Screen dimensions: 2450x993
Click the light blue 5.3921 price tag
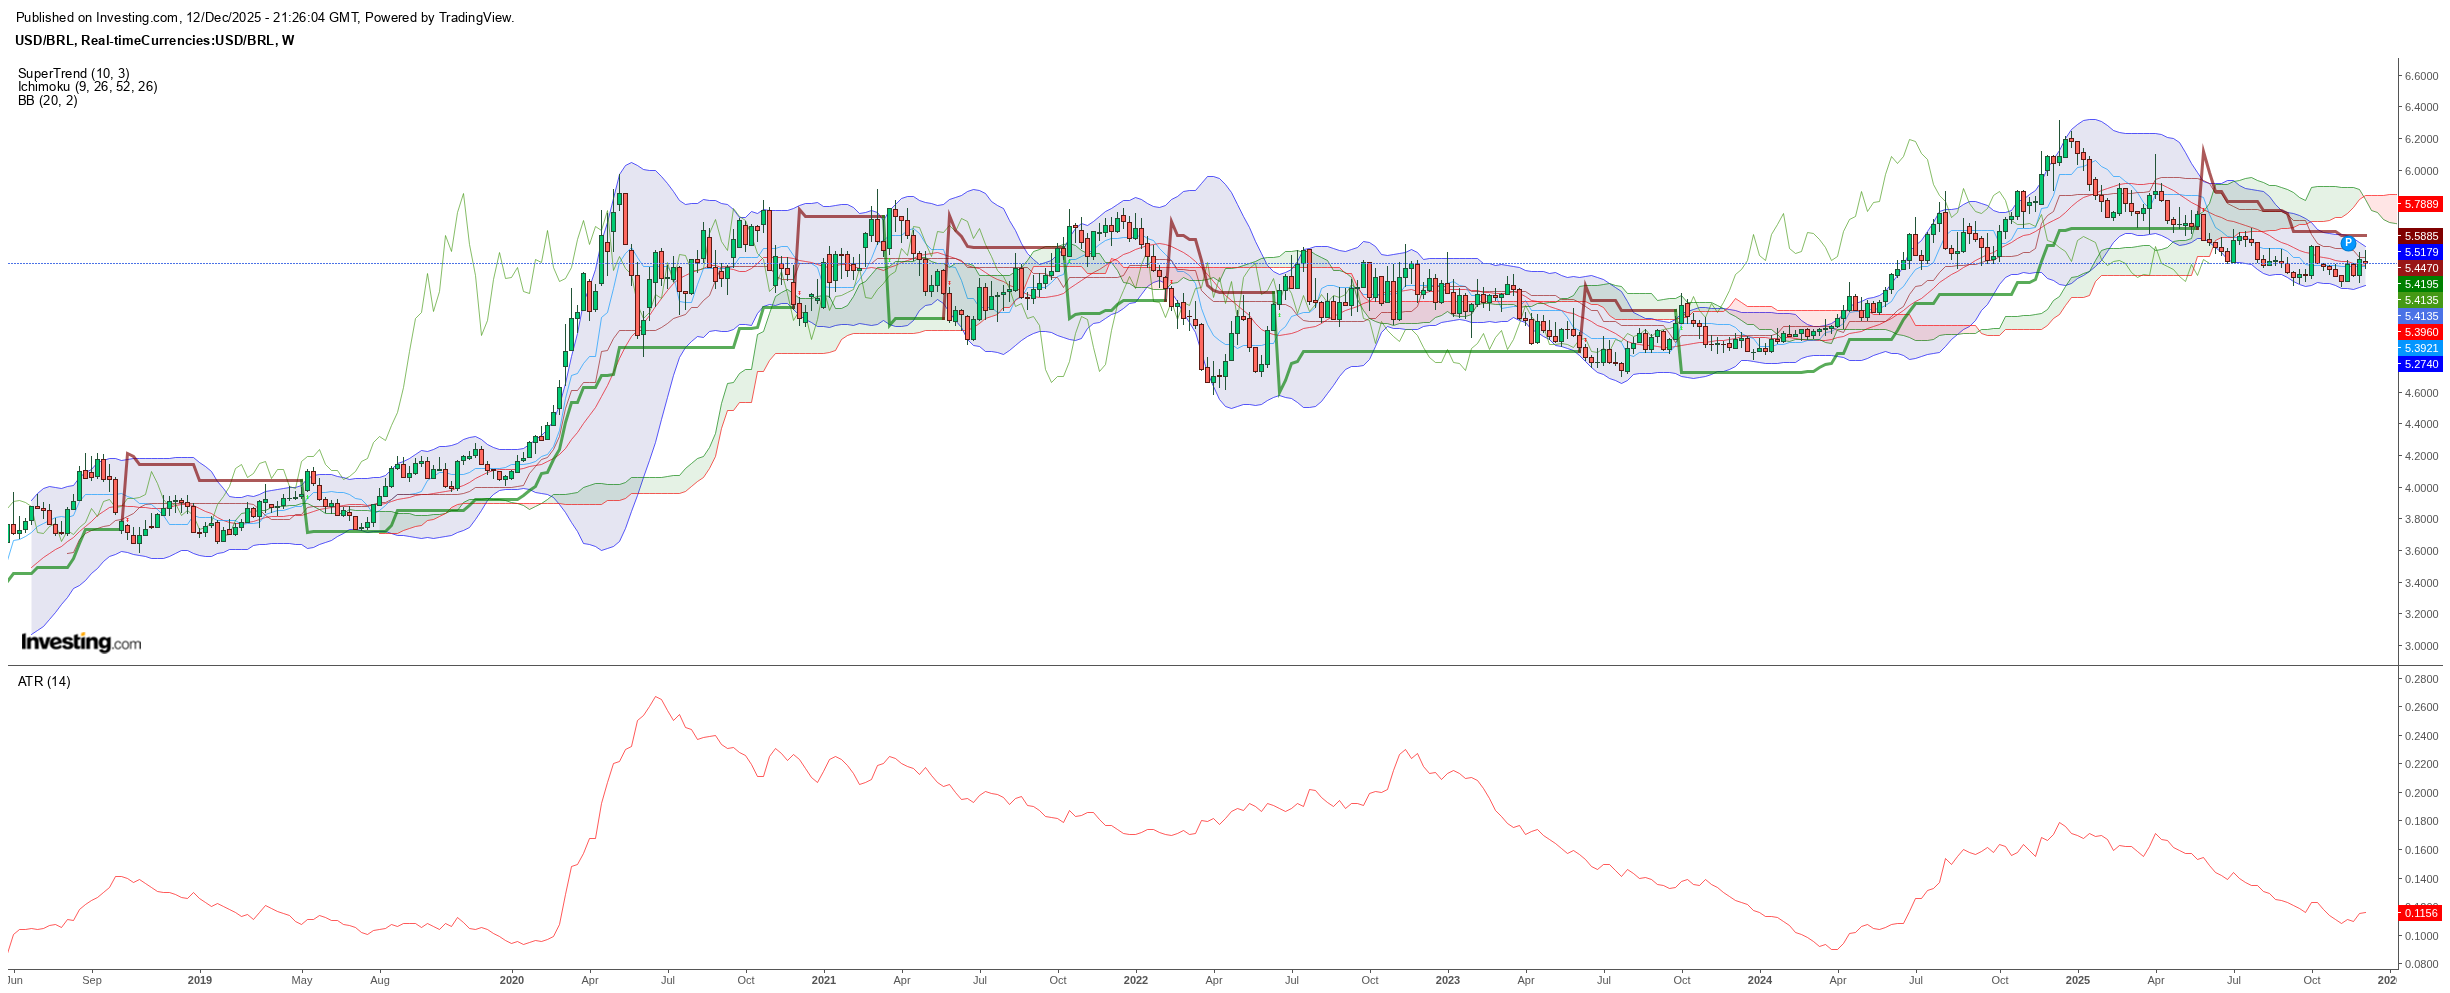coord(2420,348)
